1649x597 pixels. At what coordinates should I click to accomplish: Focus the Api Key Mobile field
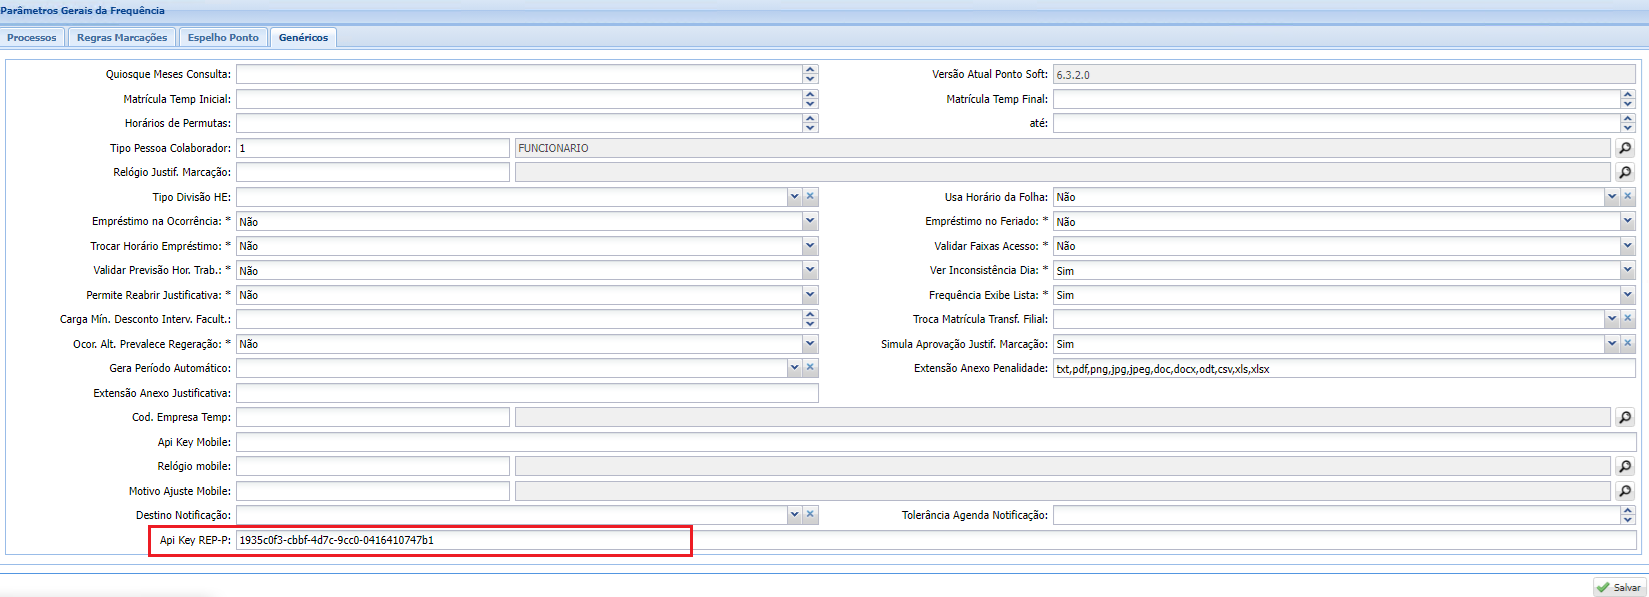point(936,442)
